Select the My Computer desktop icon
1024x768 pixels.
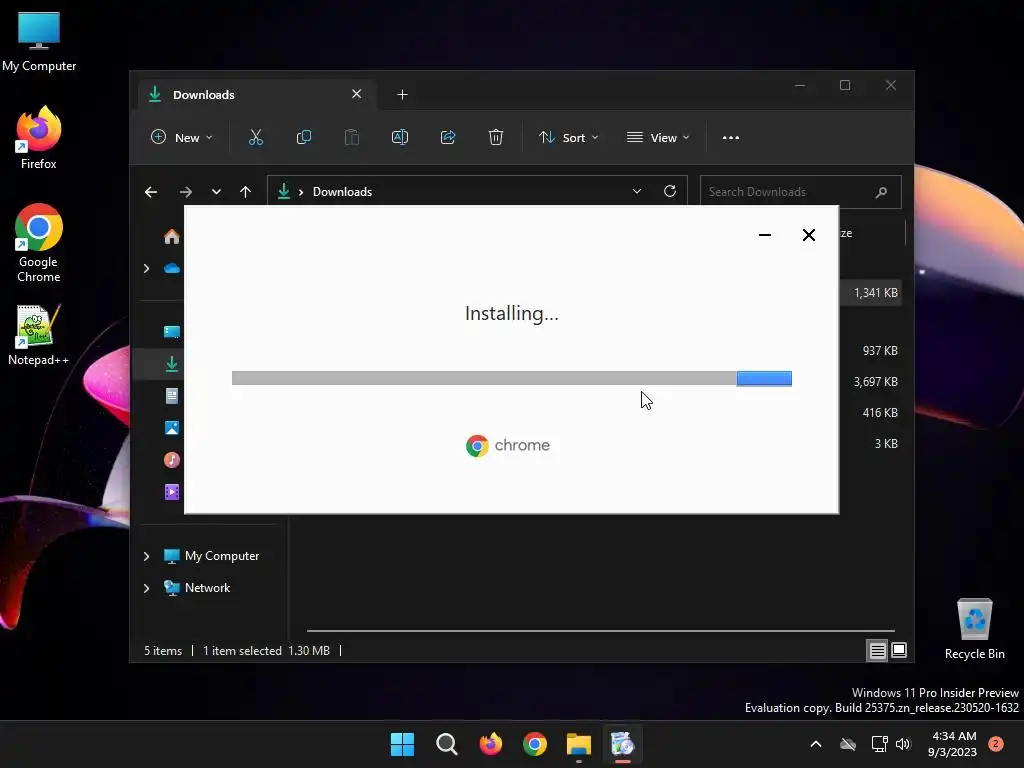pos(39,42)
